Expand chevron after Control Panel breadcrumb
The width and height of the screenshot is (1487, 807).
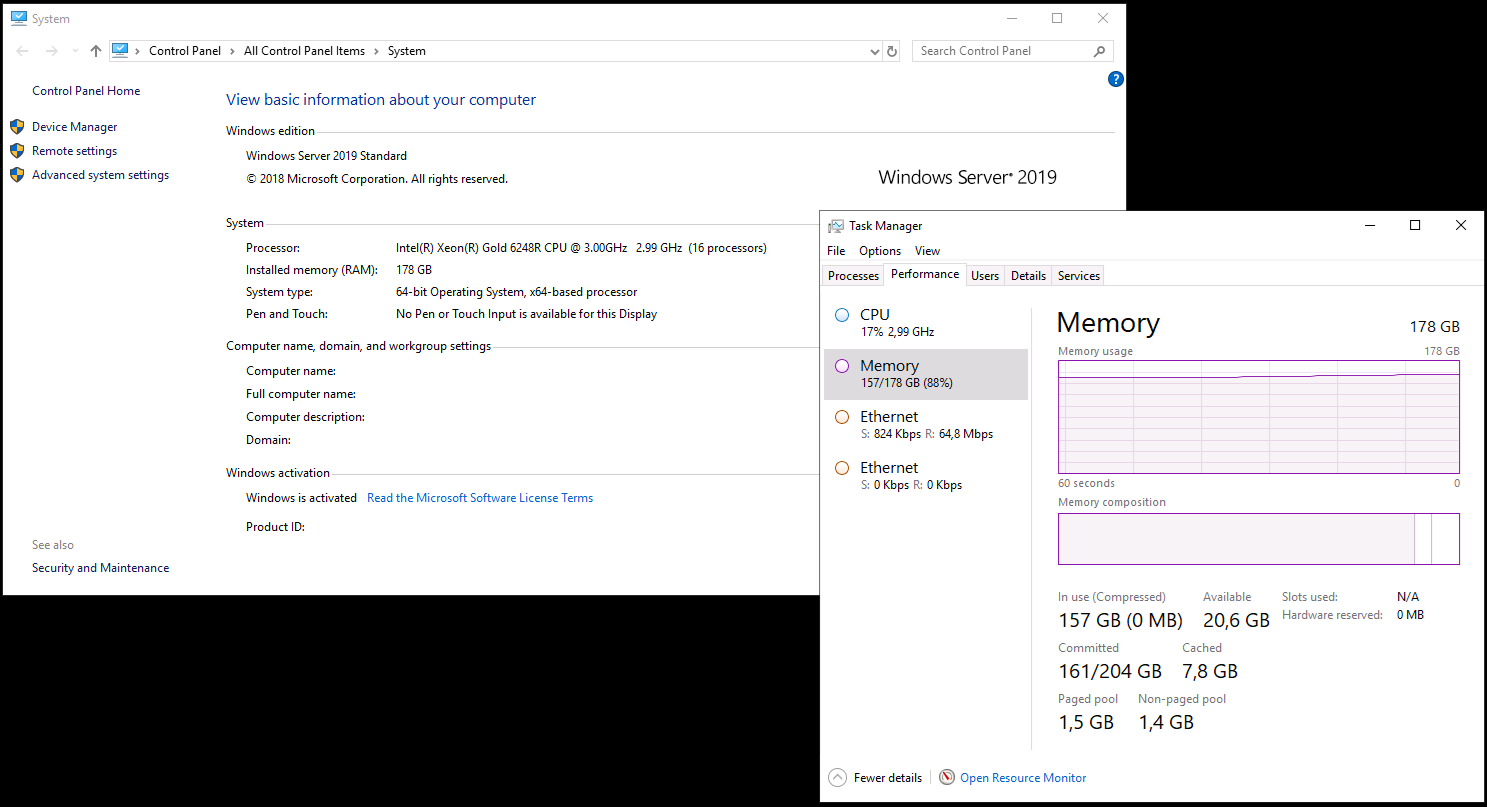click(232, 51)
